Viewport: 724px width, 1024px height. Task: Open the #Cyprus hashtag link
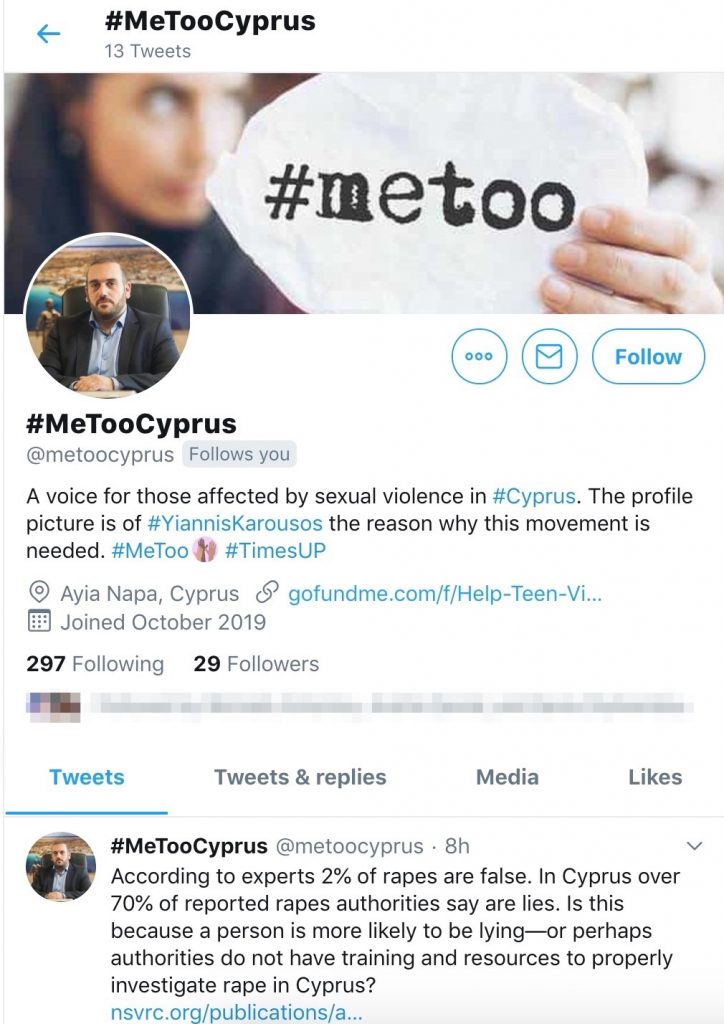coord(533,496)
